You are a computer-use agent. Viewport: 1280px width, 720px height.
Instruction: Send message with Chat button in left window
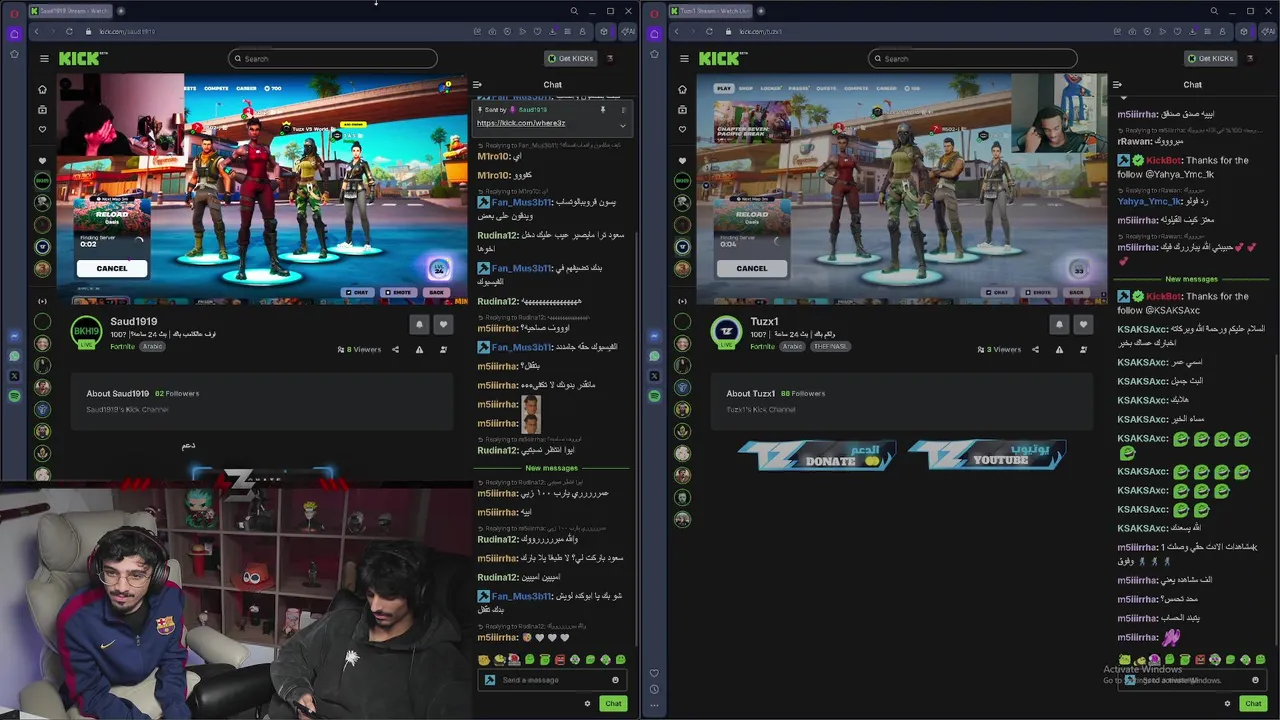[613, 703]
